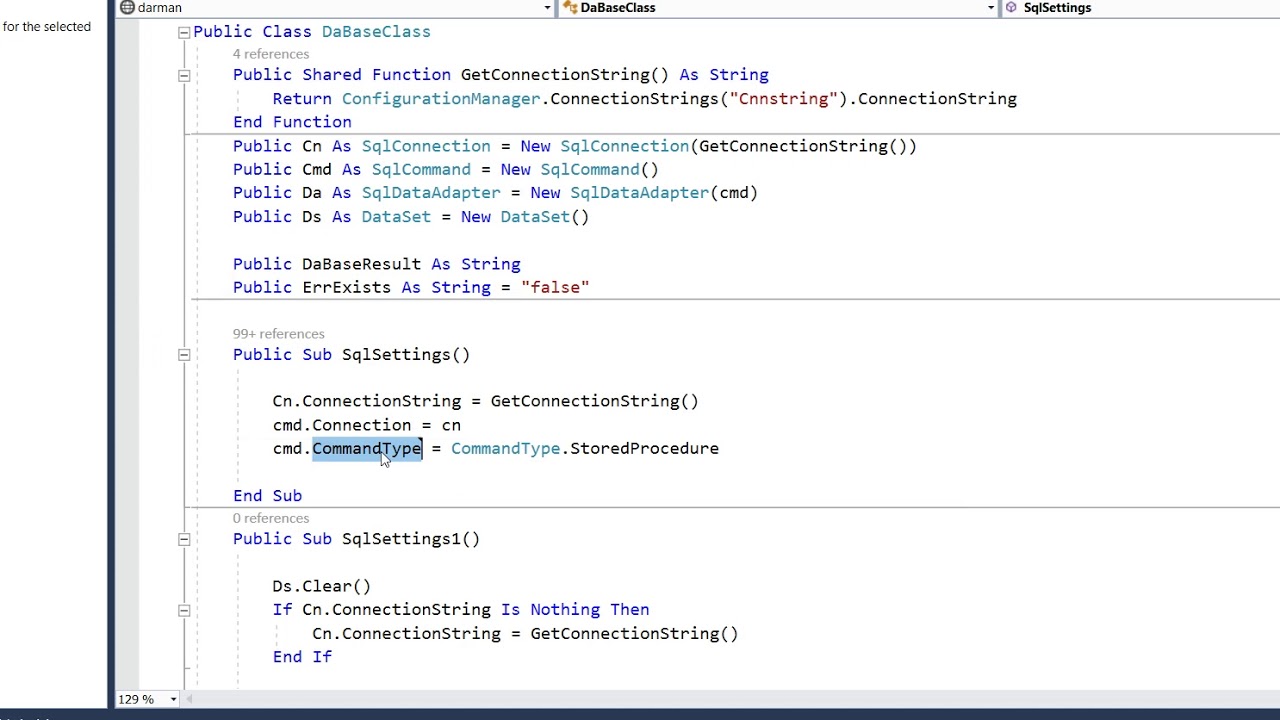Click SqlConnection type in Cn declaration
Viewport: 1280px width, 720px height.
(x=426, y=146)
